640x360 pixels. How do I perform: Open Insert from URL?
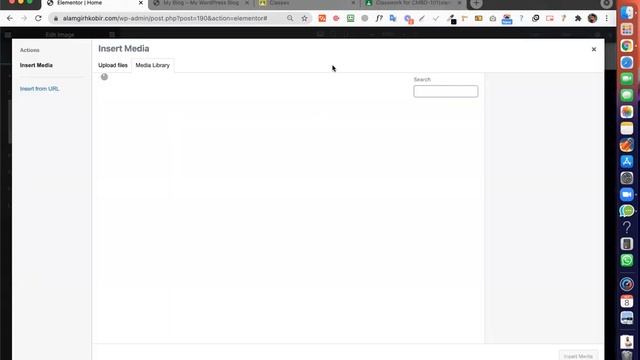[x=40, y=89]
